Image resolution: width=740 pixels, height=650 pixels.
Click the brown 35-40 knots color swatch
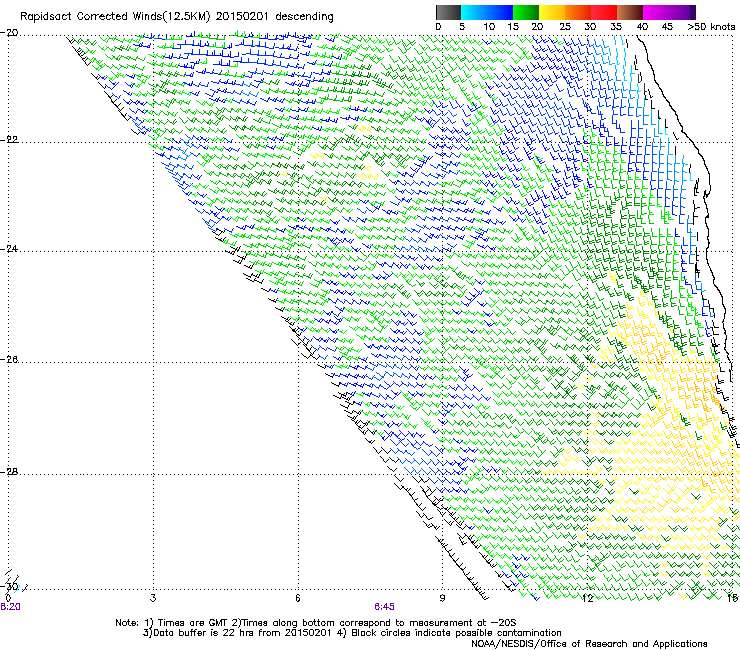tap(630, 12)
